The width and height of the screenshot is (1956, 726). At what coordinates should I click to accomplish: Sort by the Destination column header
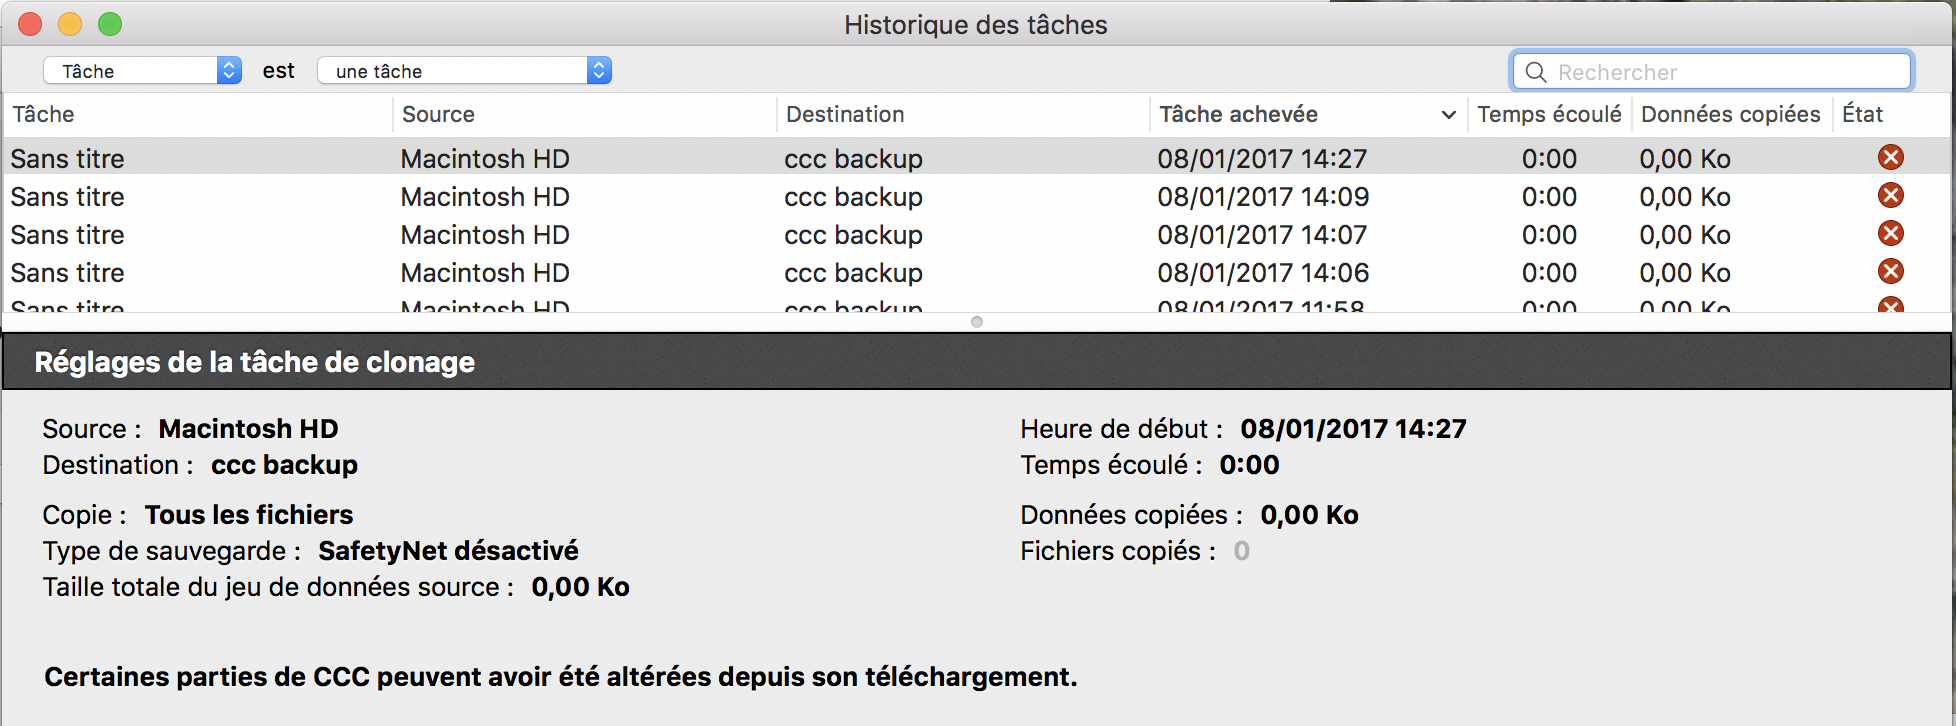(x=845, y=115)
